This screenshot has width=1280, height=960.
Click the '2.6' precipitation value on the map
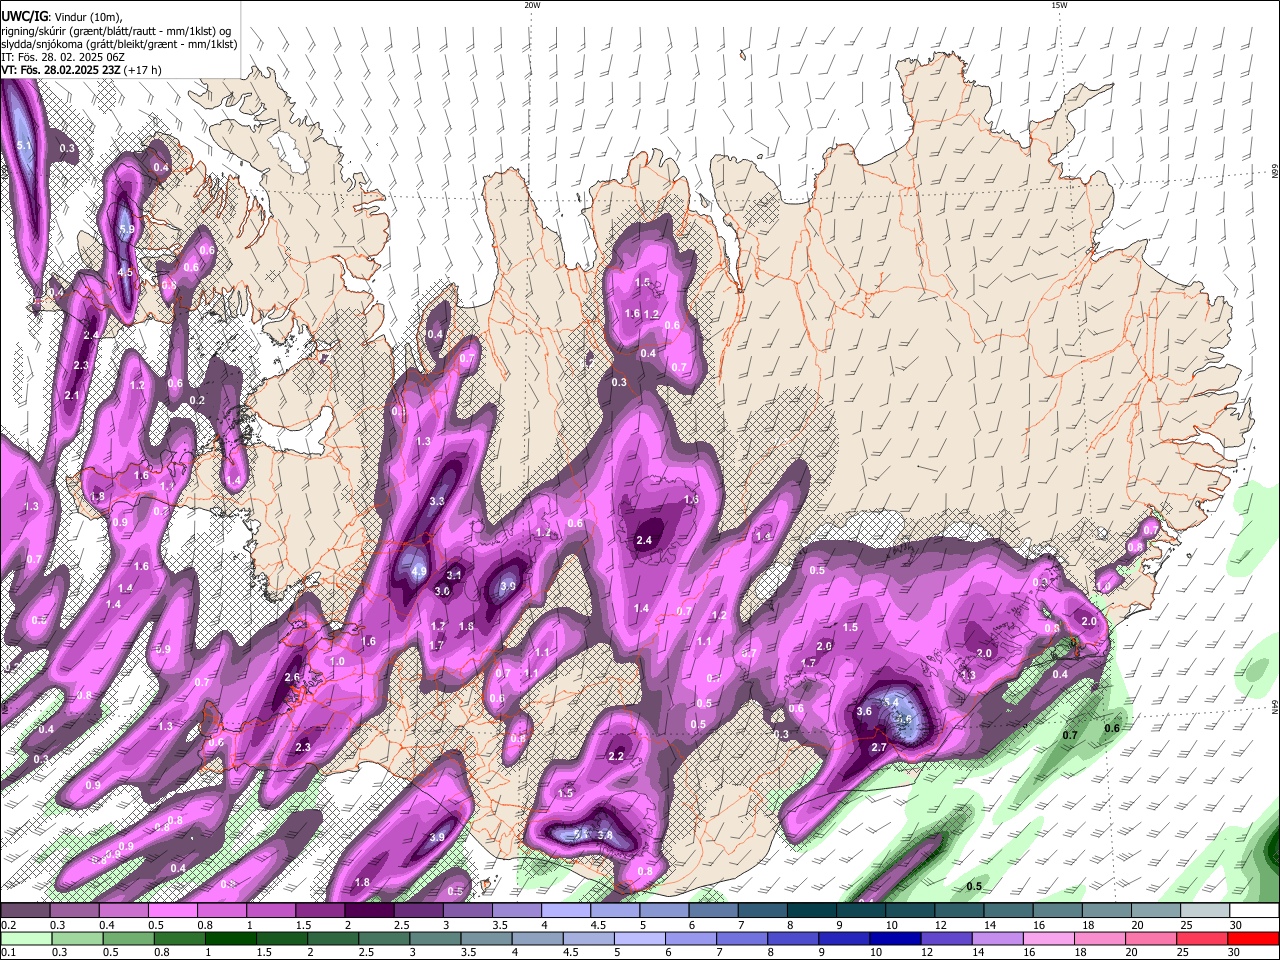tap(292, 677)
